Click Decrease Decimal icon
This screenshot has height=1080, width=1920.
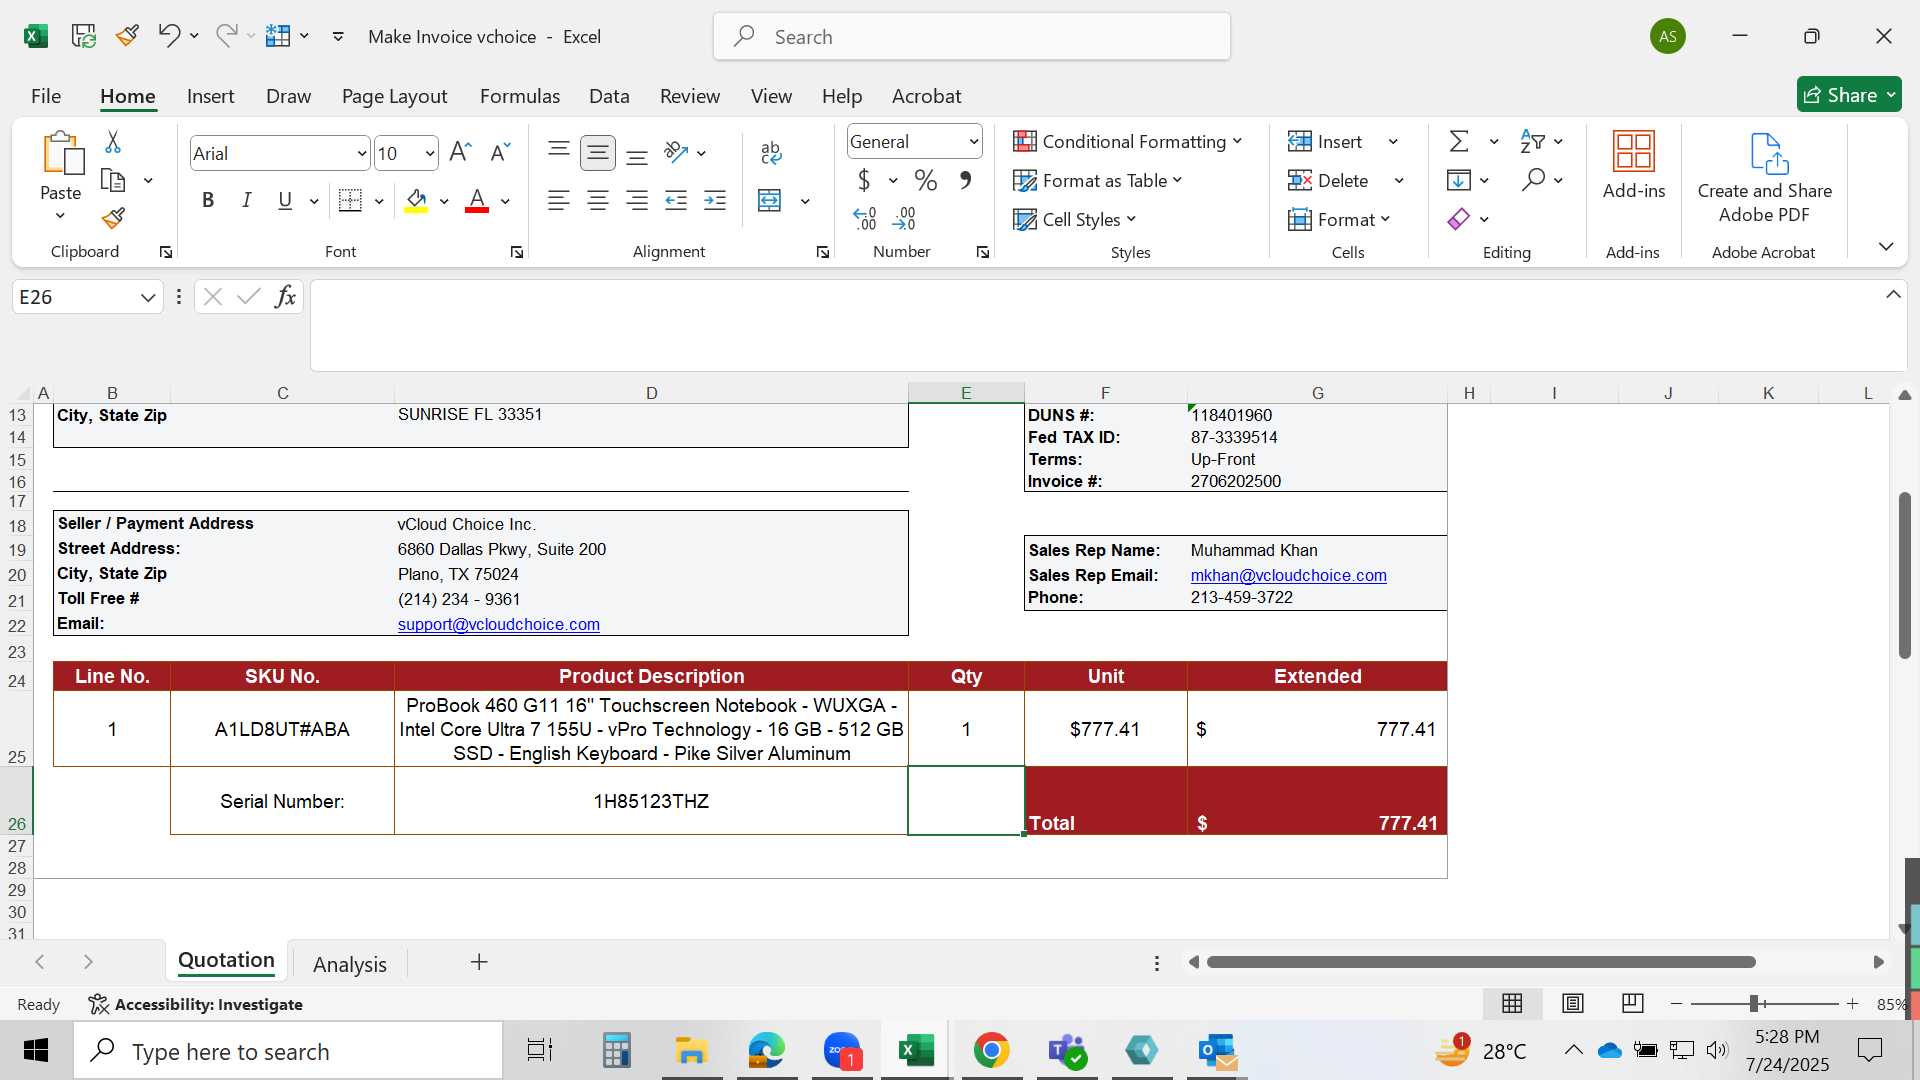[x=904, y=218]
